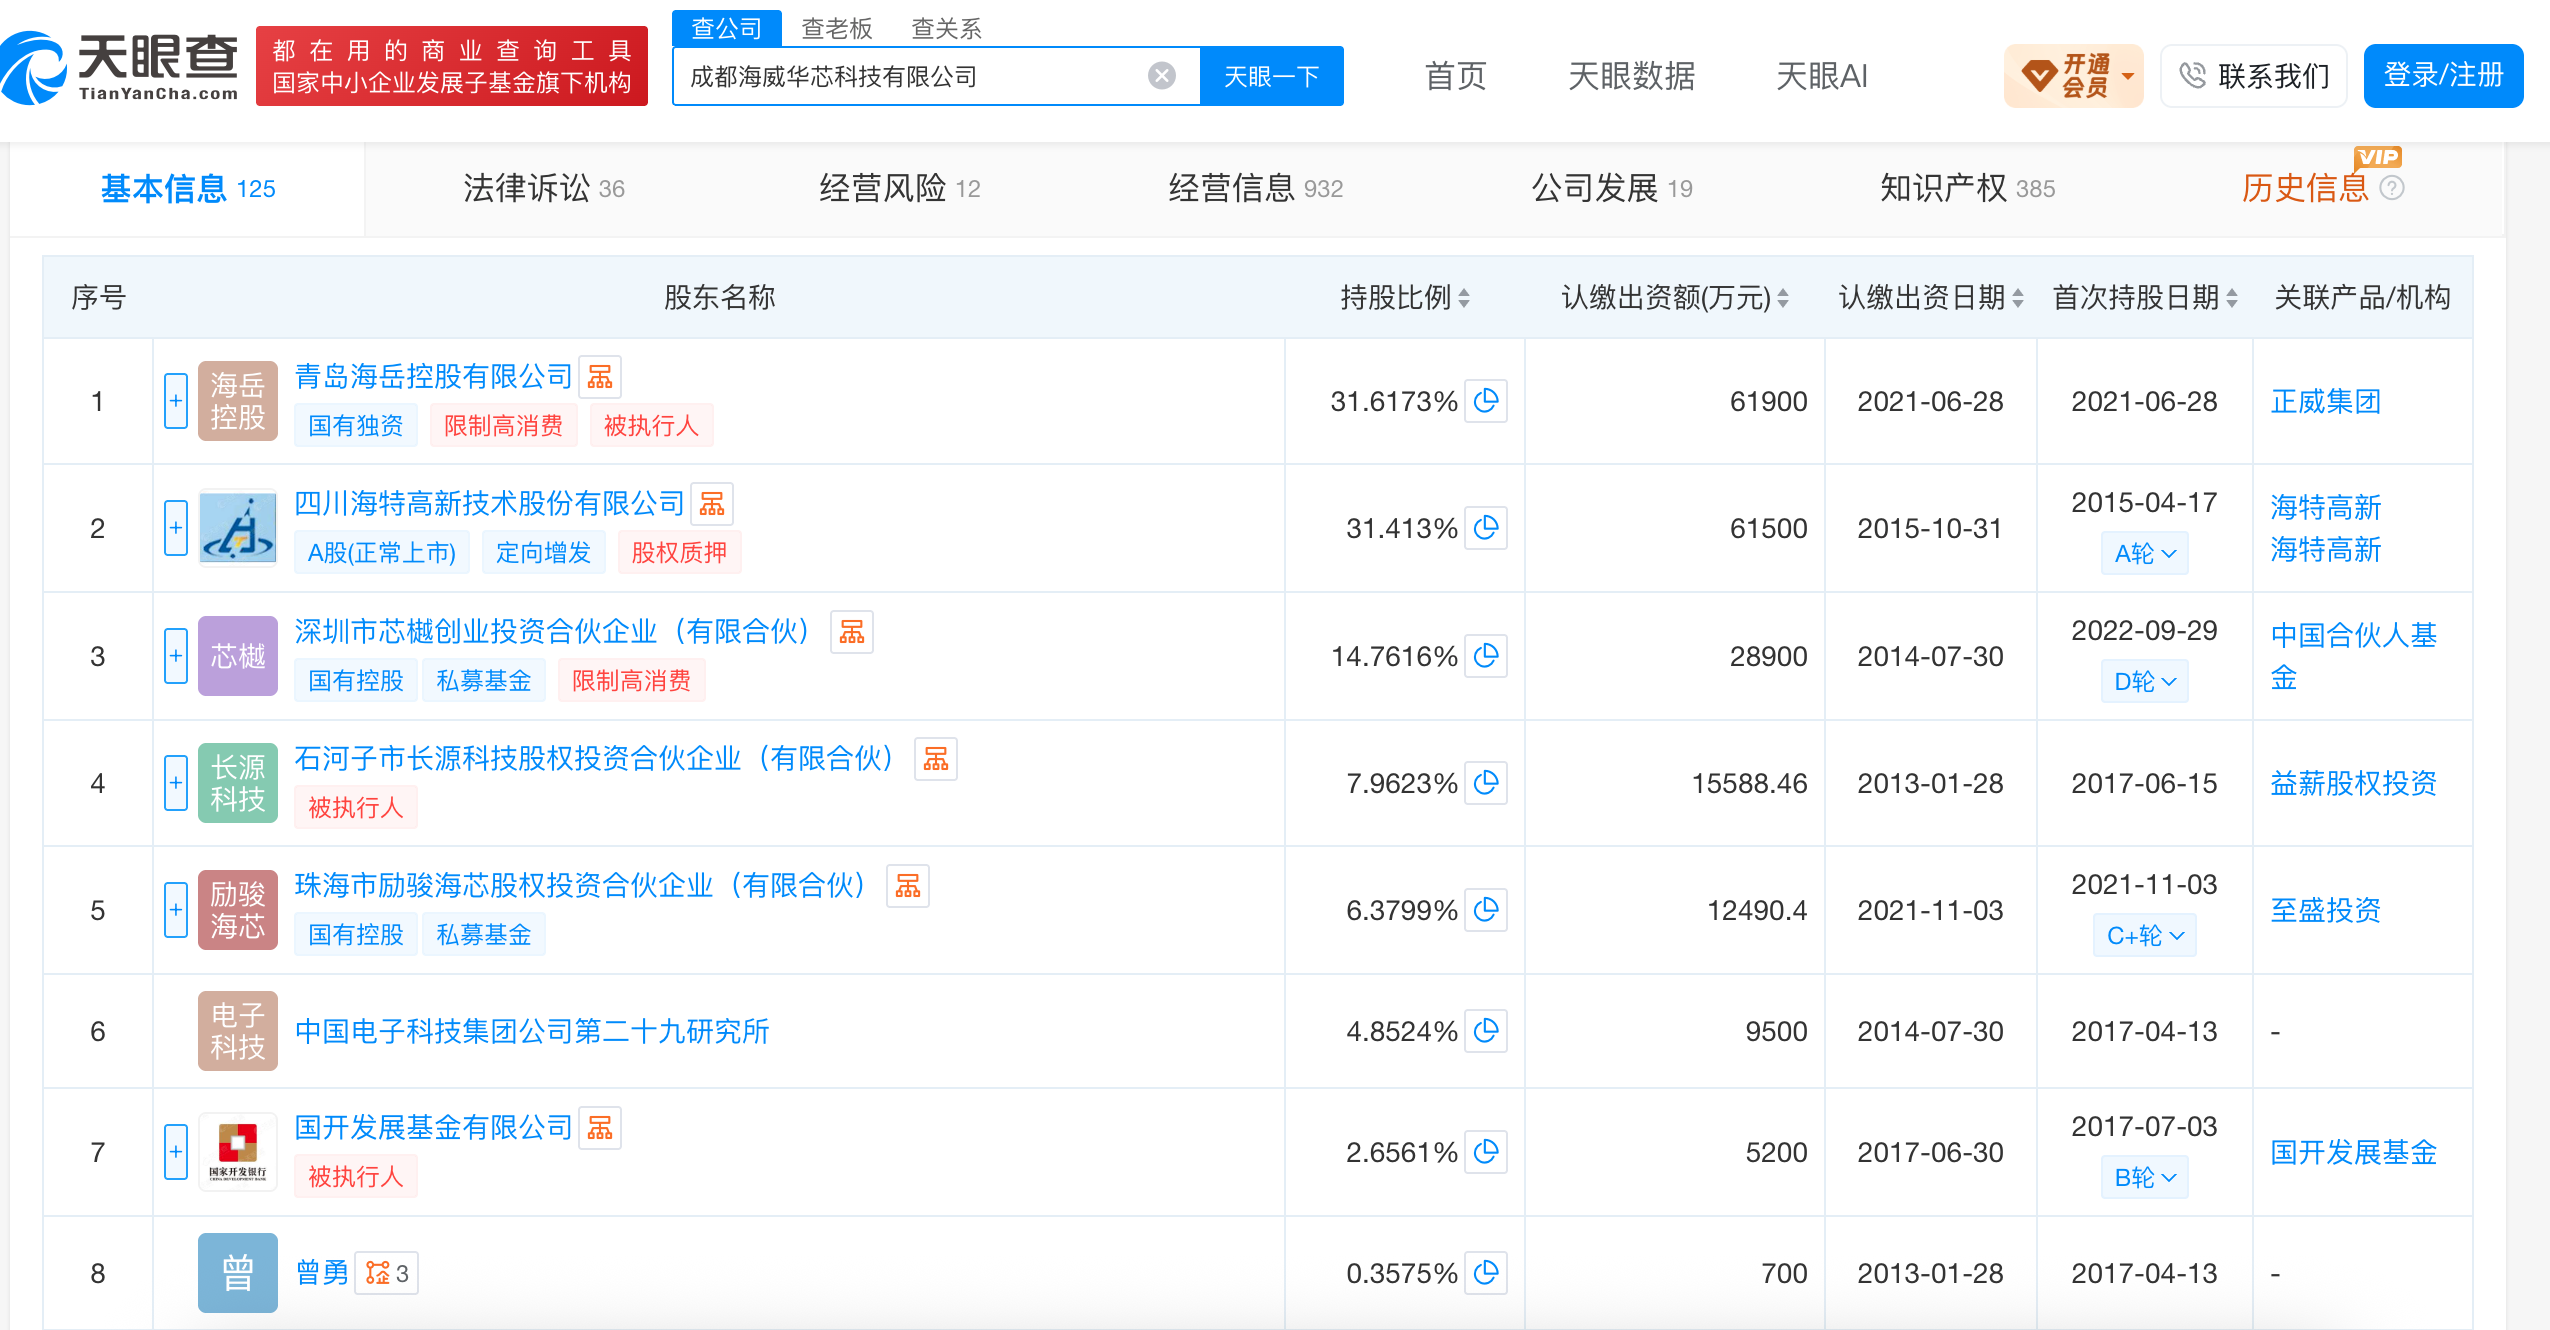The image size is (2550, 1330).
Task: Click the 天眼一下 search button
Action: coord(1271,76)
